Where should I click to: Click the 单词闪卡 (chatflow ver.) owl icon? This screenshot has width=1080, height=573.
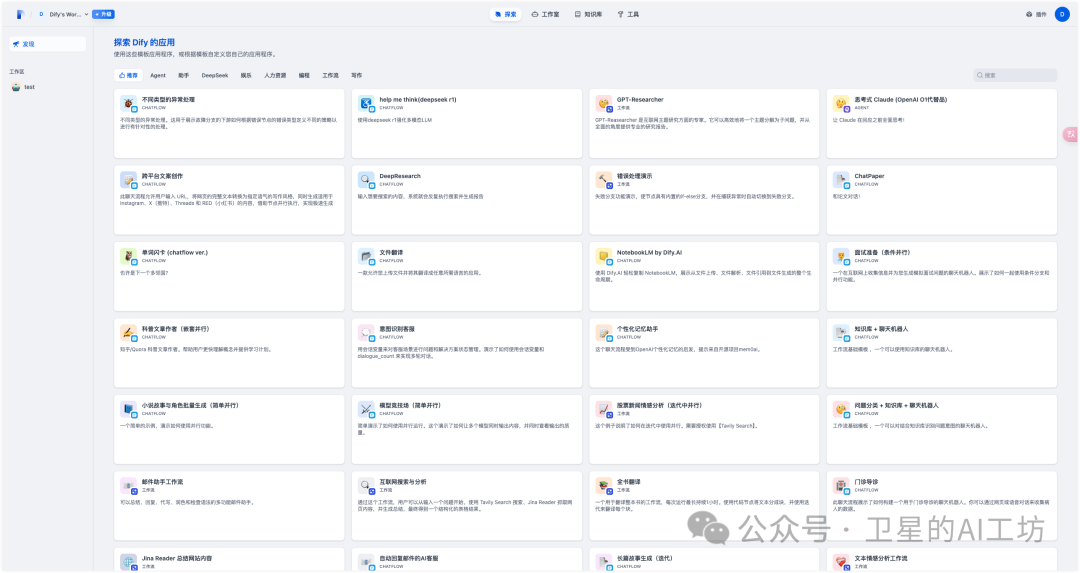129,257
